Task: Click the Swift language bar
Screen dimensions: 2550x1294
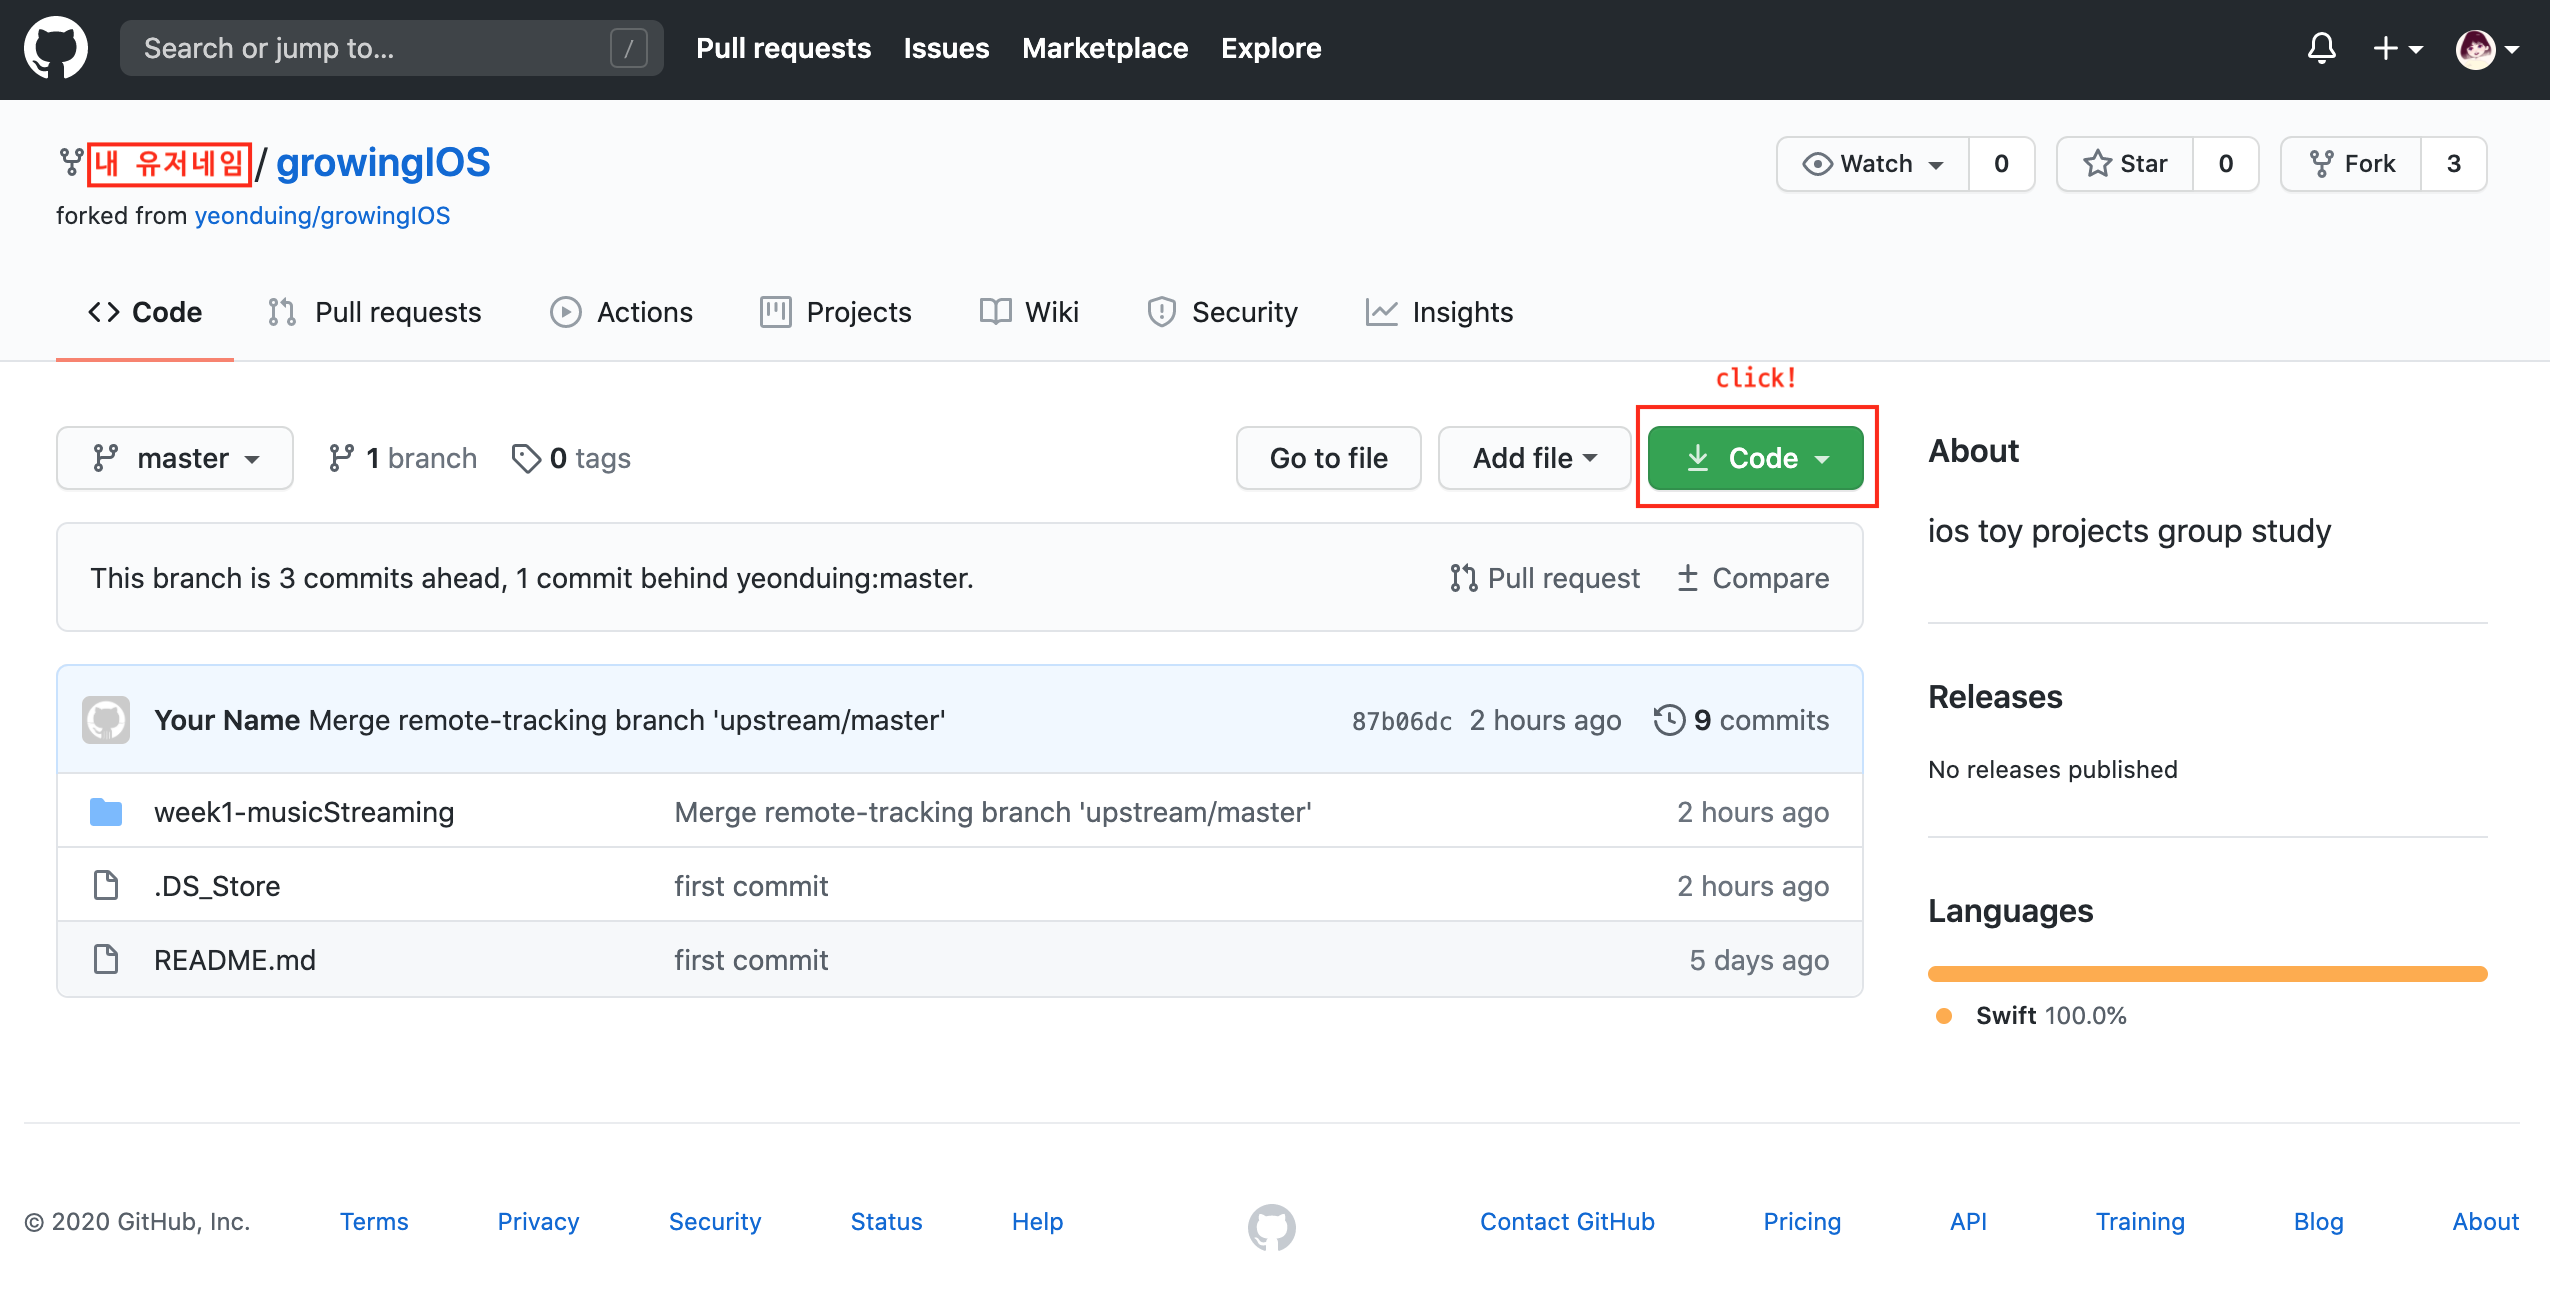Action: (2207, 974)
